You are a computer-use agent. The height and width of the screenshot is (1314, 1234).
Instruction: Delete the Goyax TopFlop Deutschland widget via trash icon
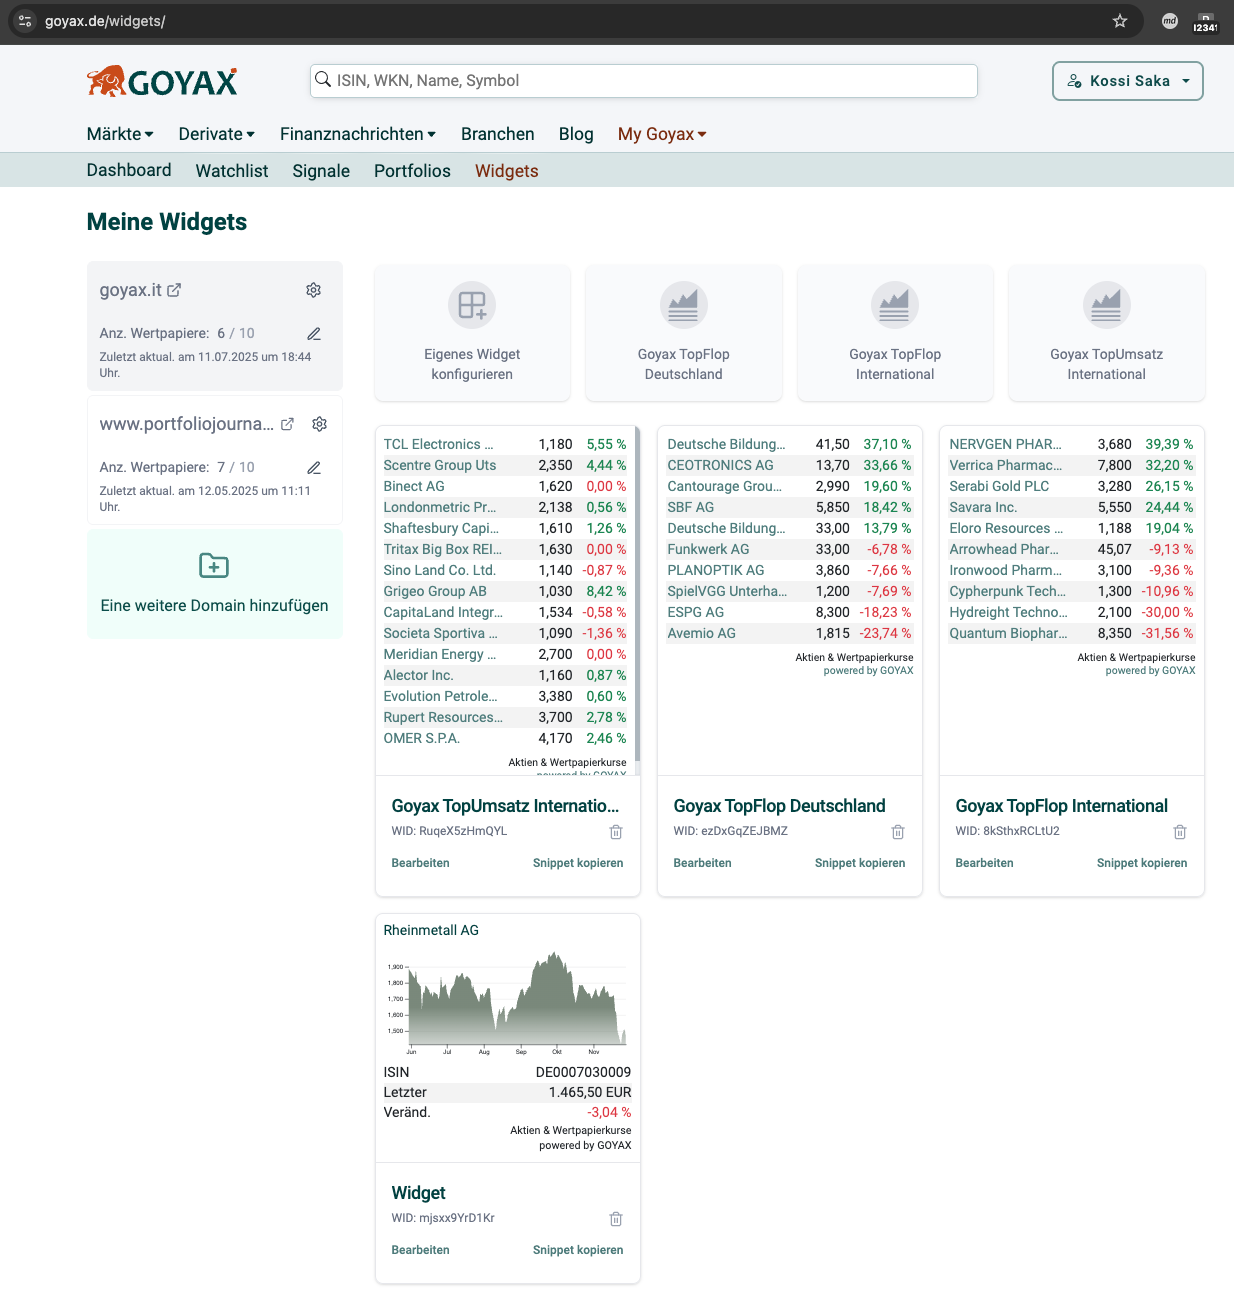[x=898, y=831]
